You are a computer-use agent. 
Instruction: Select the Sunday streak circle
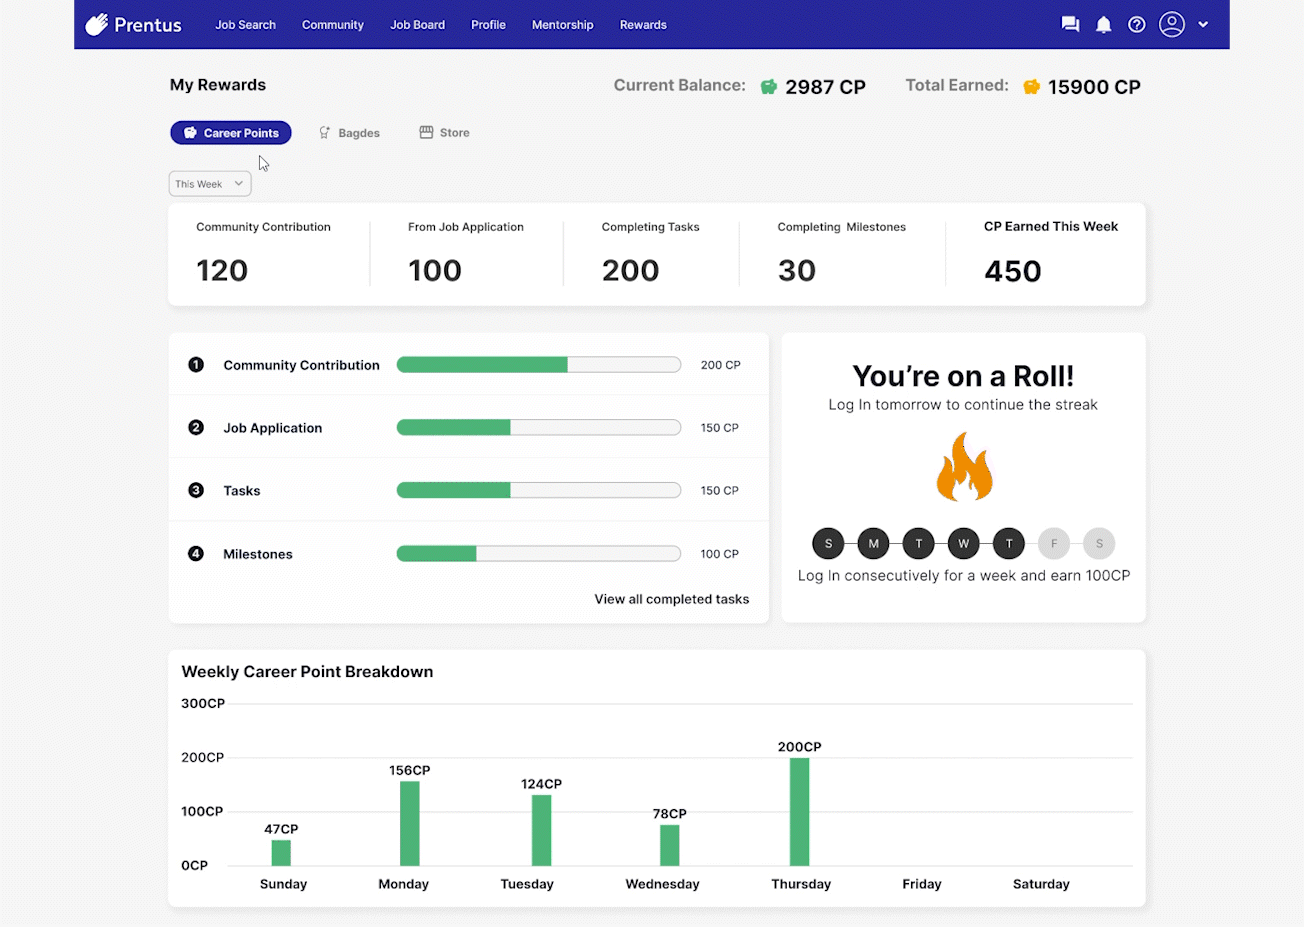tap(828, 544)
